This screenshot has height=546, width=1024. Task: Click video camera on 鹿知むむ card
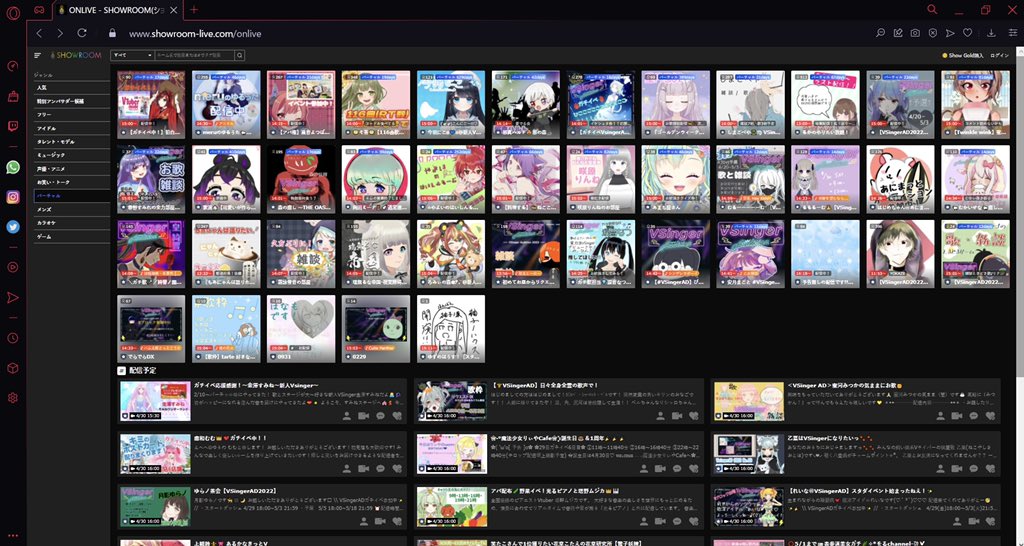pos(364,468)
